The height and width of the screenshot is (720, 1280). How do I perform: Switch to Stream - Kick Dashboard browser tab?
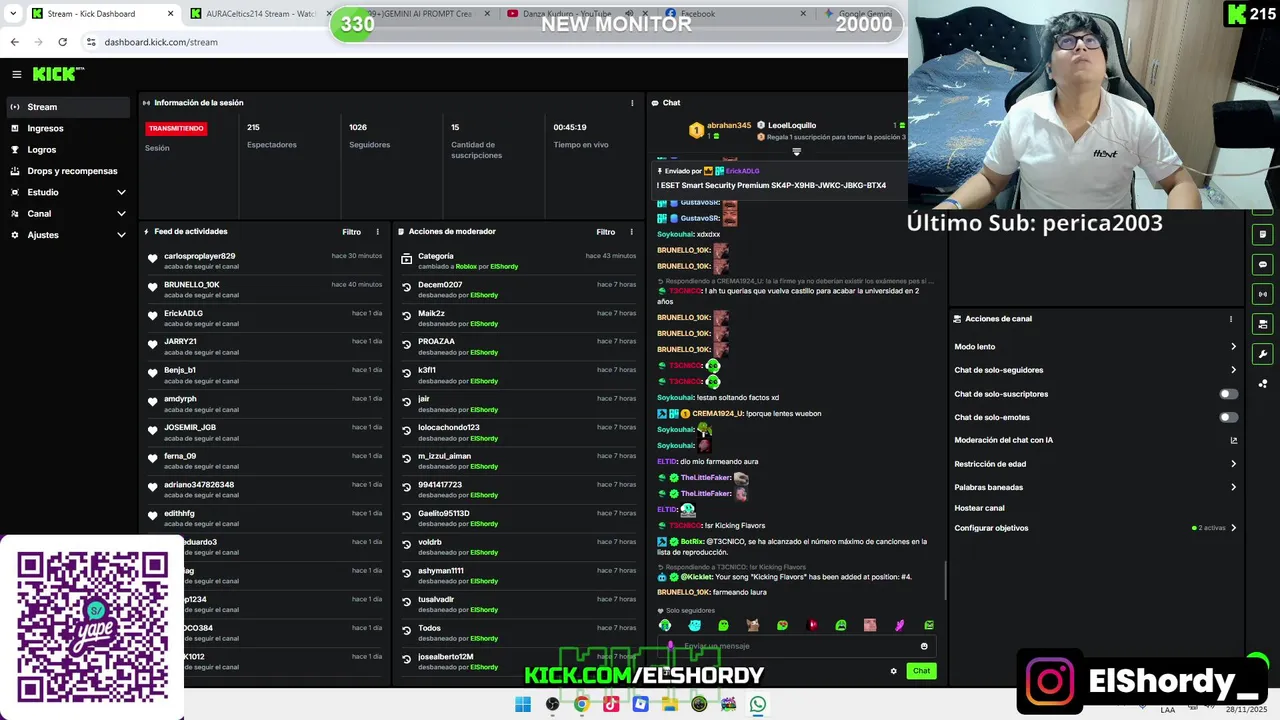point(100,14)
